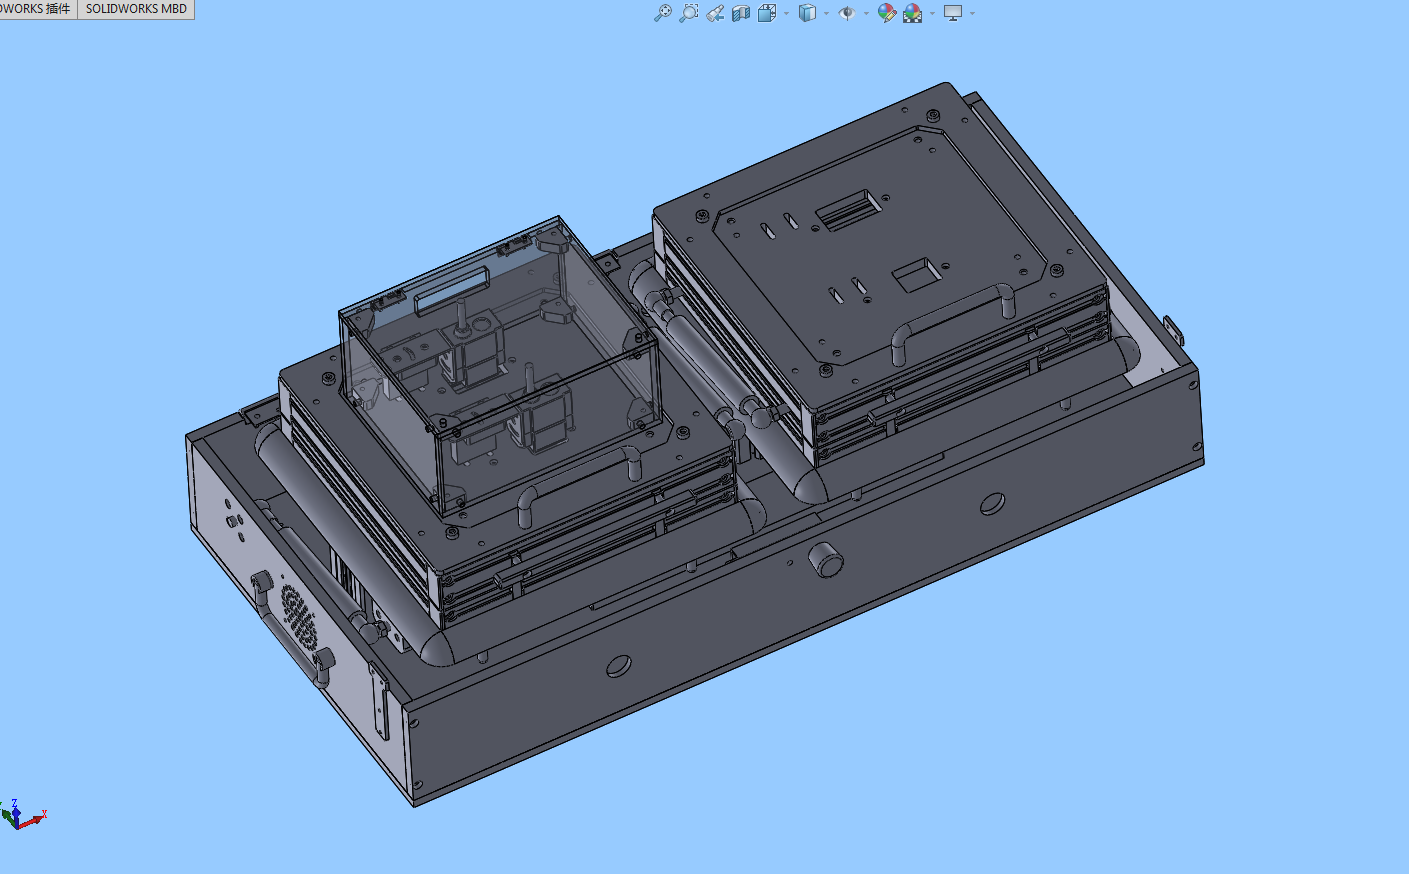1409x874 pixels.
Task: Open the Edit Appearance tool
Action: tap(887, 13)
